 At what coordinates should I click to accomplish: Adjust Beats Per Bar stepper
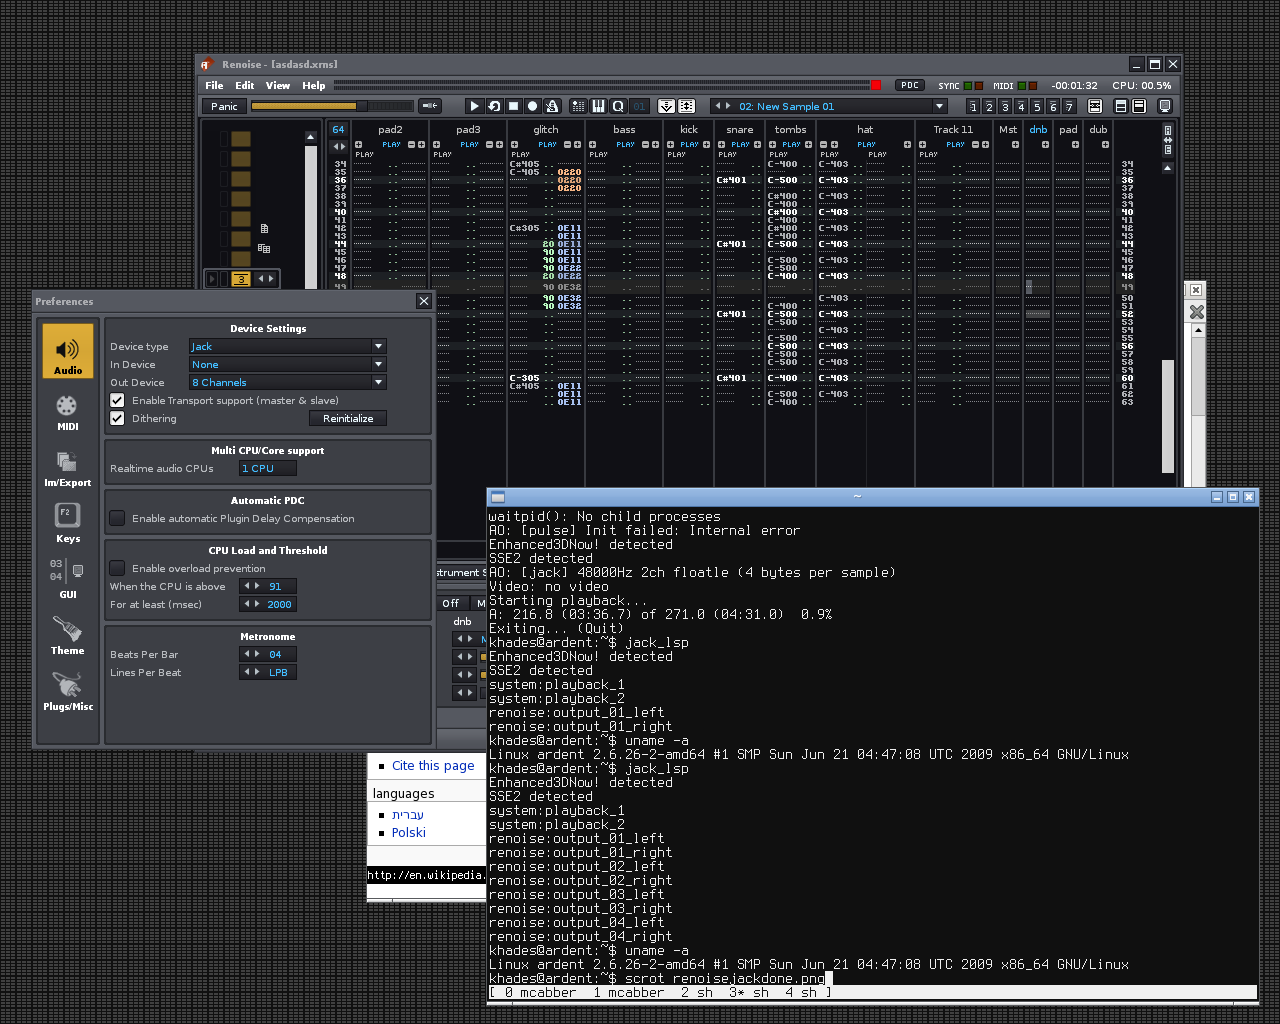coord(251,654)
